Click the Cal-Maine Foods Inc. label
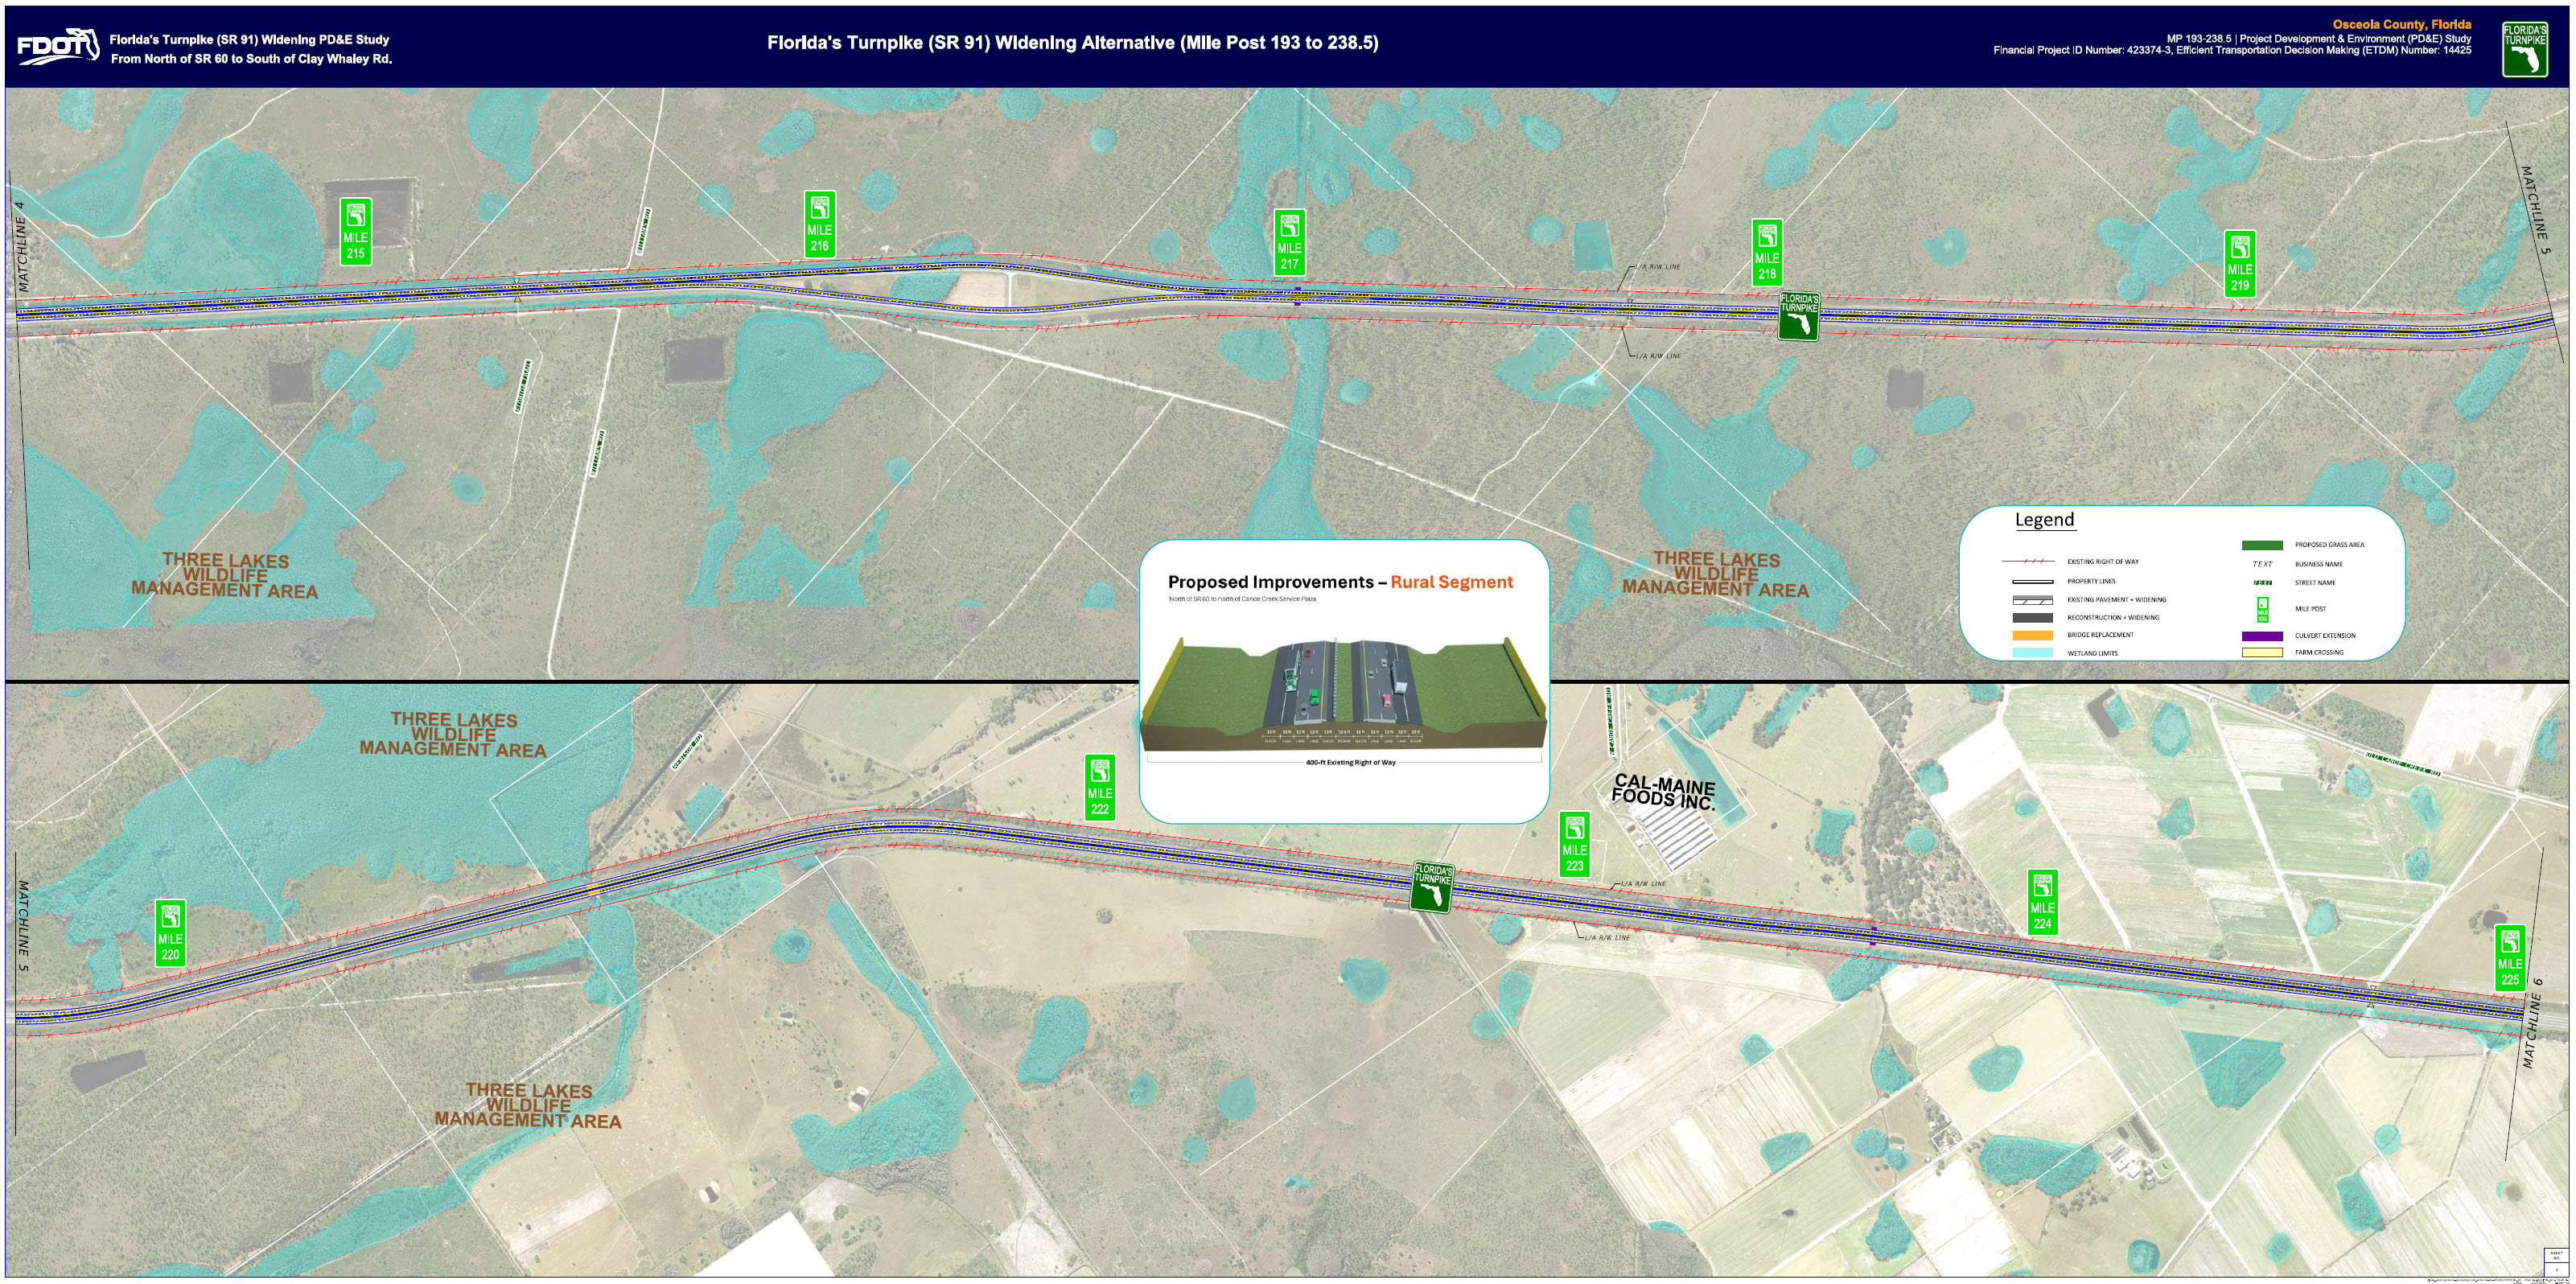The image size is (2576, 1284). pos(1664,791)
